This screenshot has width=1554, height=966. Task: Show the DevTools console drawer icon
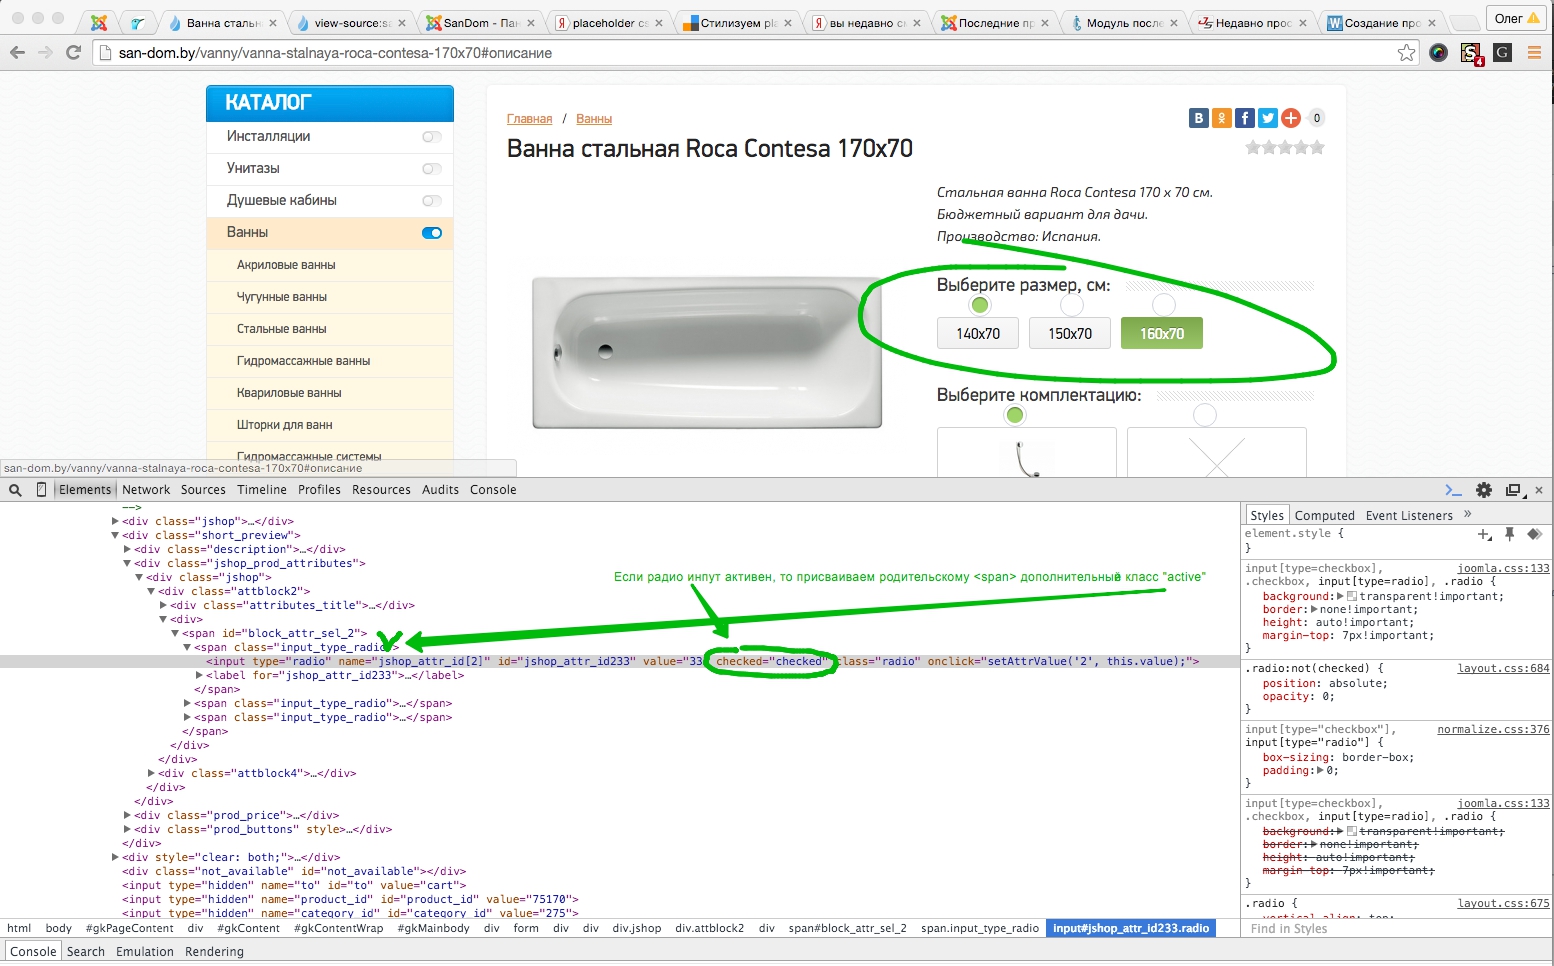click(x=1453, y=490)
